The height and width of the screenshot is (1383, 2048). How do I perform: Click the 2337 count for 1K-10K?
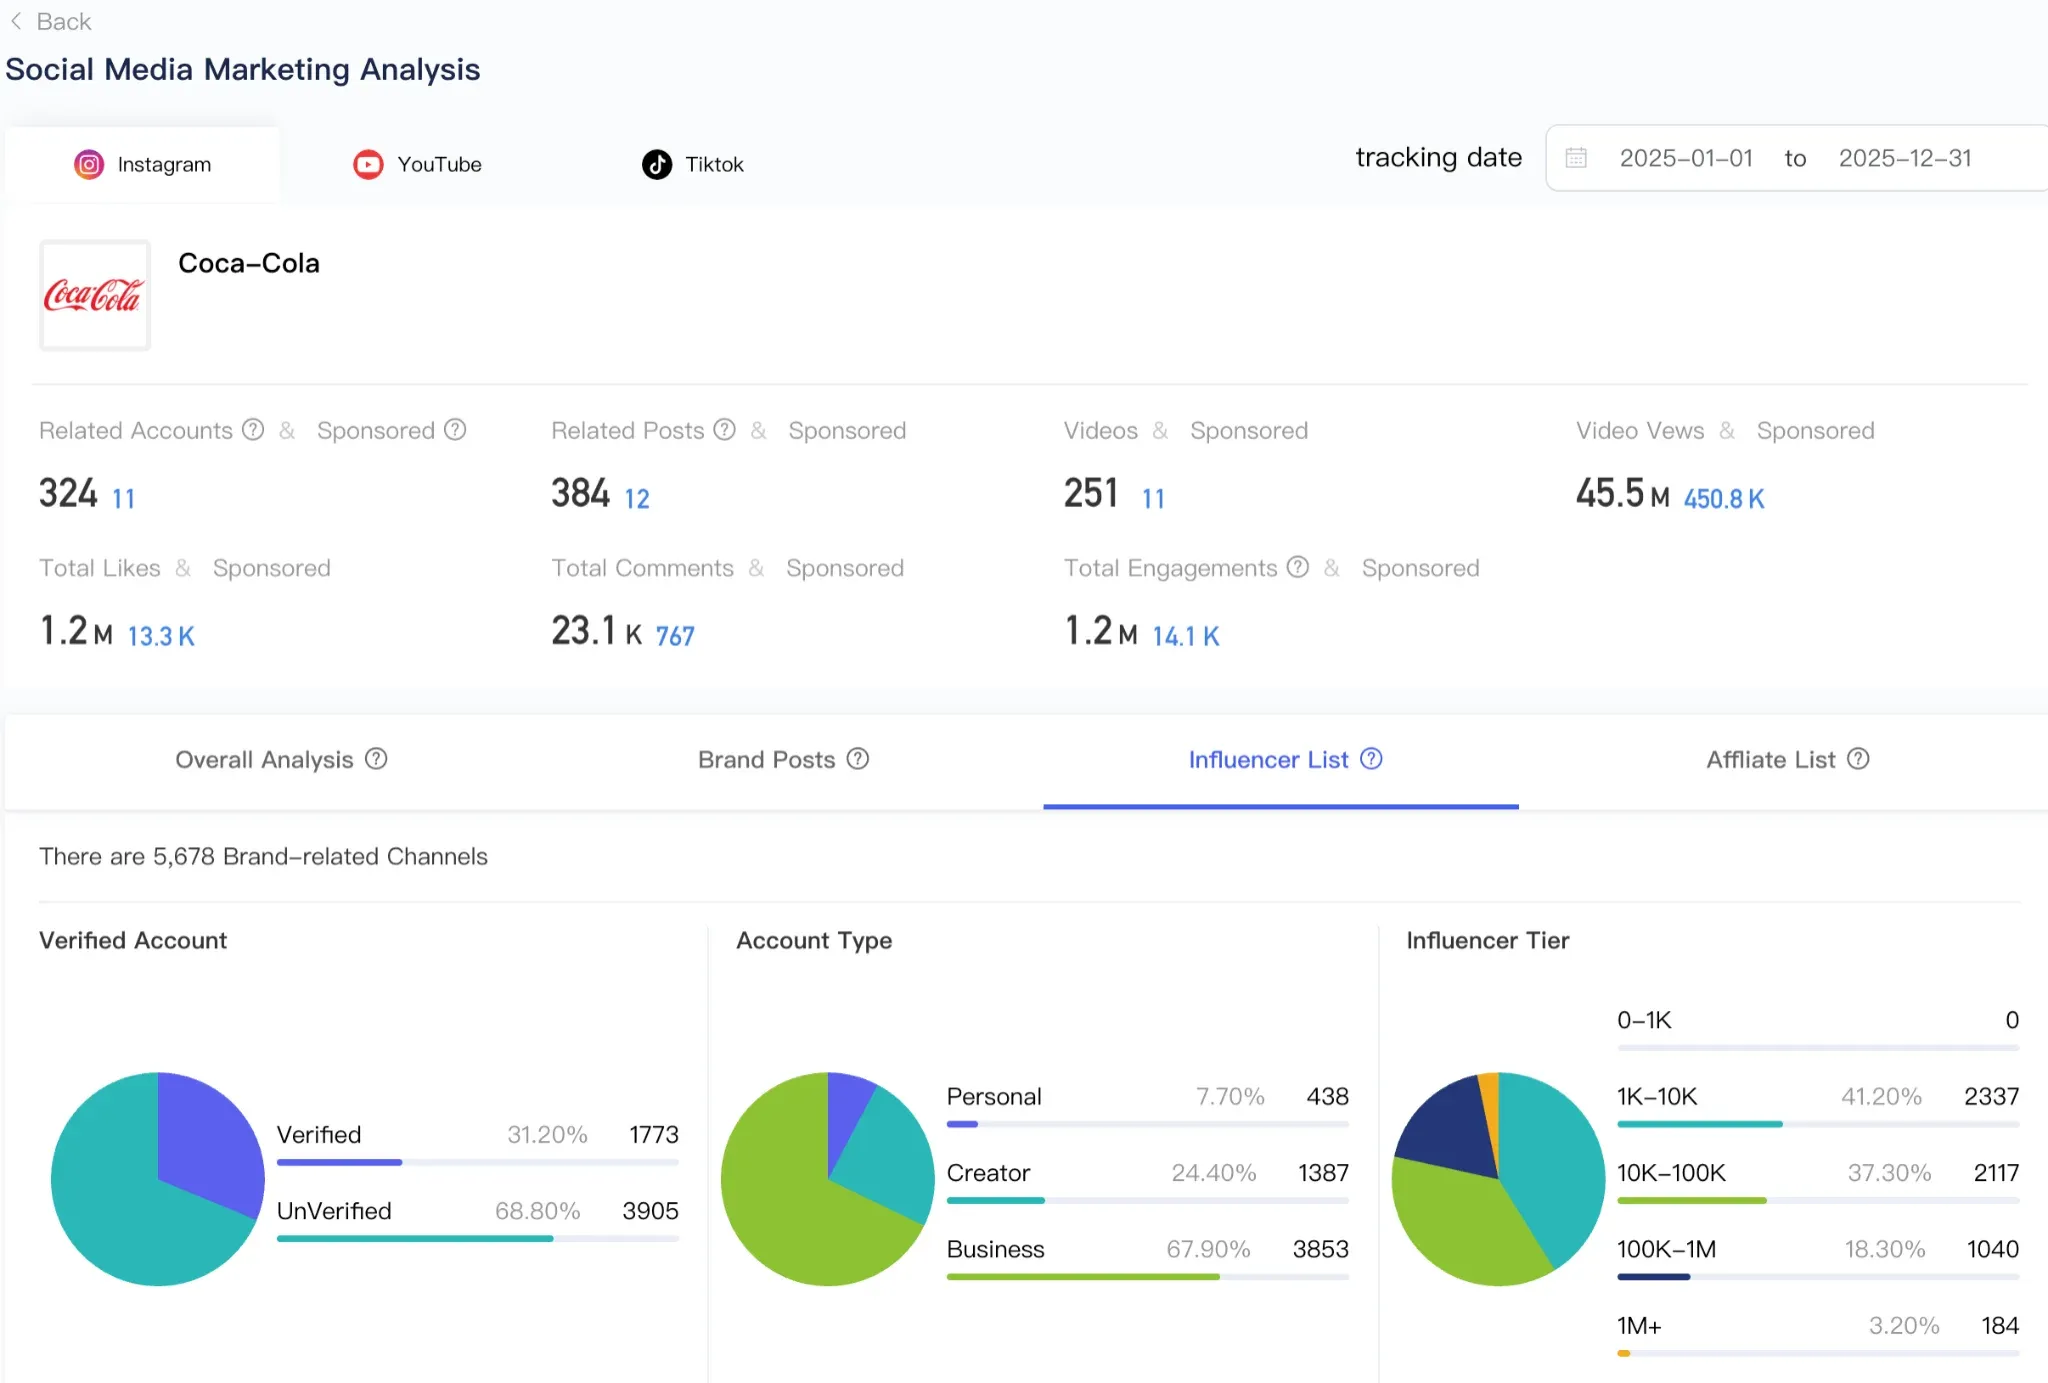(x=1992, y=1096)
